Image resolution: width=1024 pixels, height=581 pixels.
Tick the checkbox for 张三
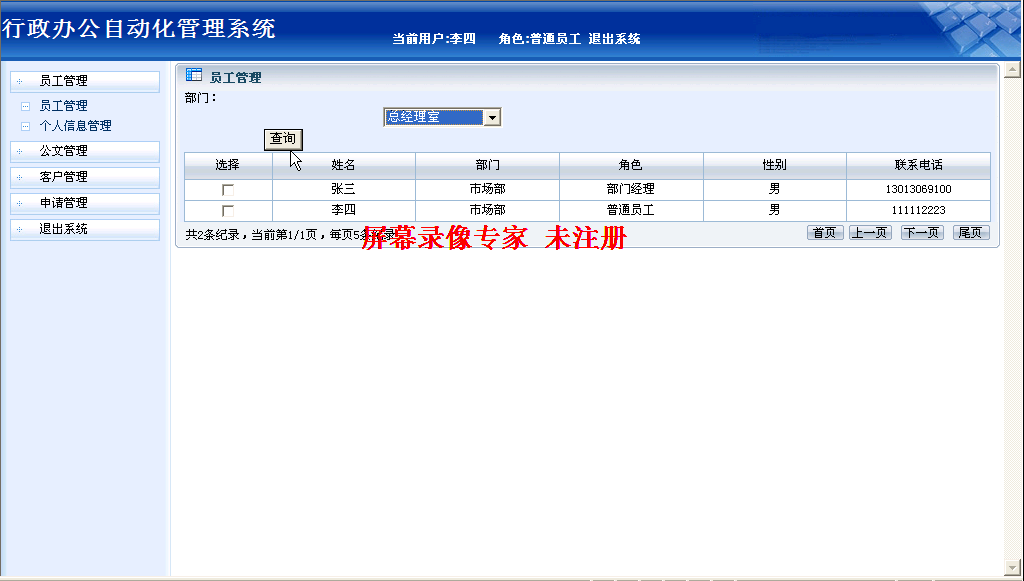pos(228,190)
